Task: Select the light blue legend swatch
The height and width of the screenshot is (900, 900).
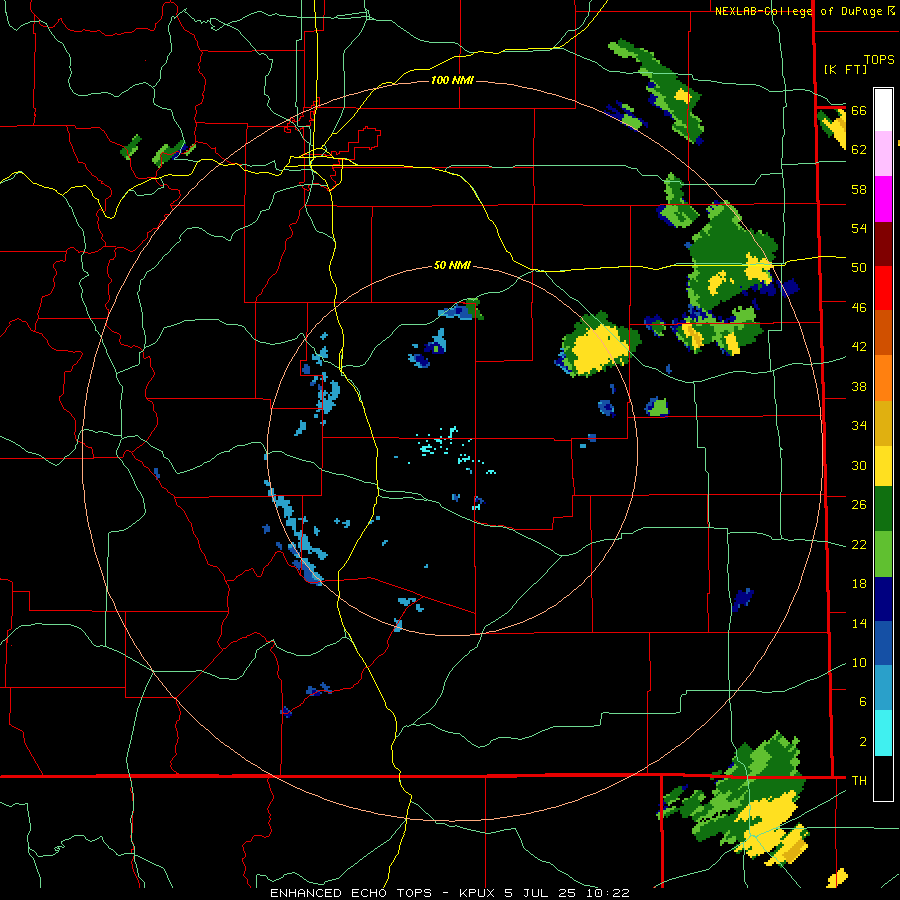Action: tap(883, 688)
